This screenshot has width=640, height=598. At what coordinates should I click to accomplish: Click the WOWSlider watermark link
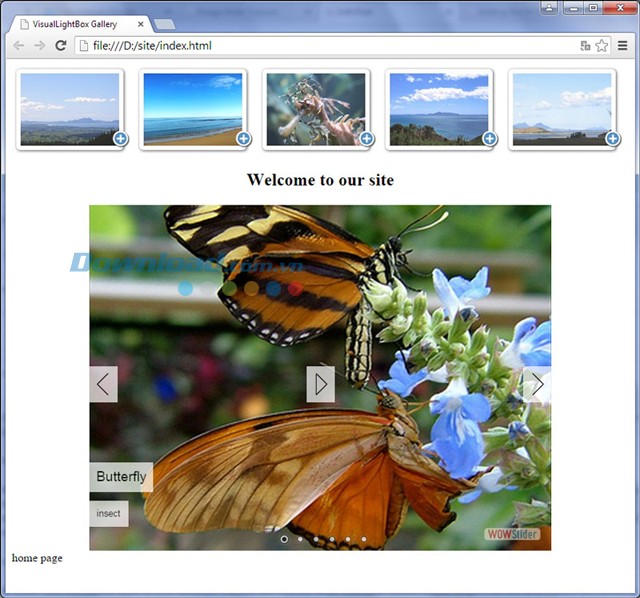point(512,534)
